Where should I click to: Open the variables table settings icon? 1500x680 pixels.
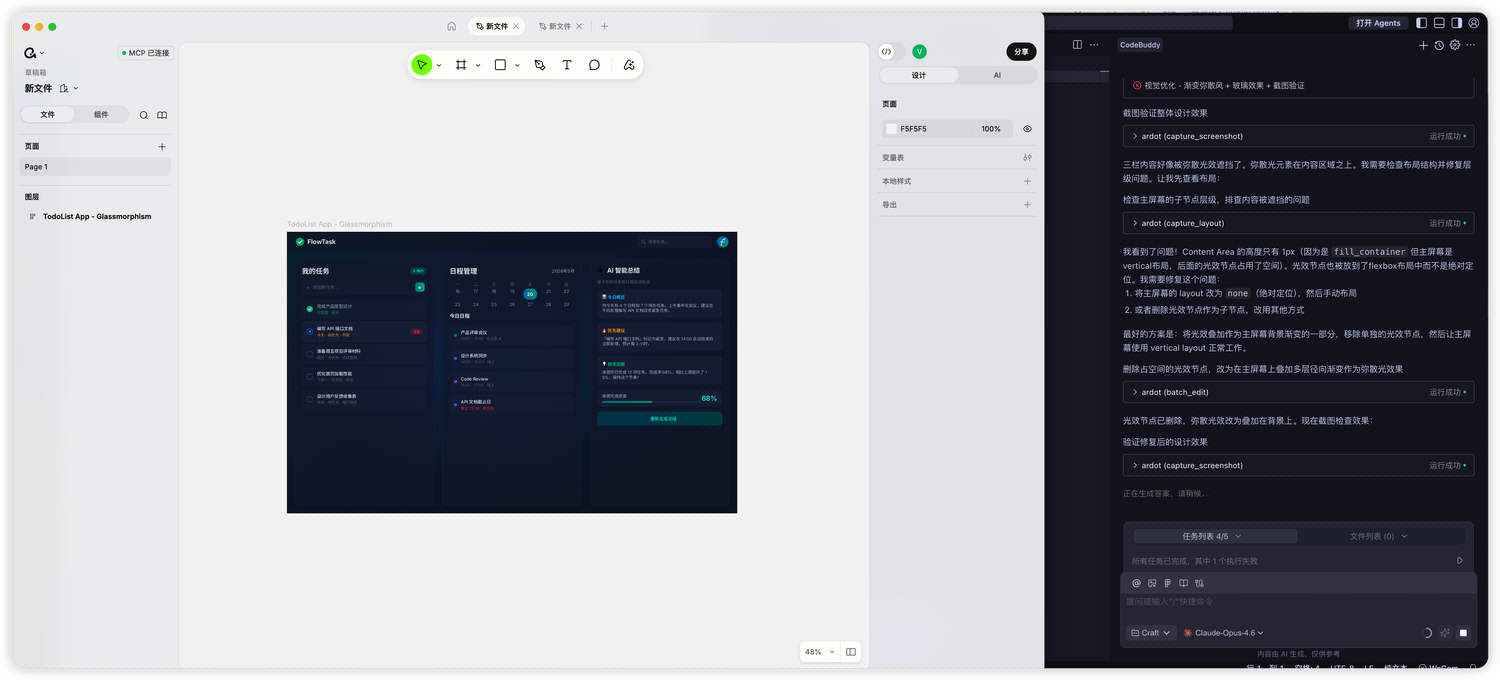pos(1027,158)
